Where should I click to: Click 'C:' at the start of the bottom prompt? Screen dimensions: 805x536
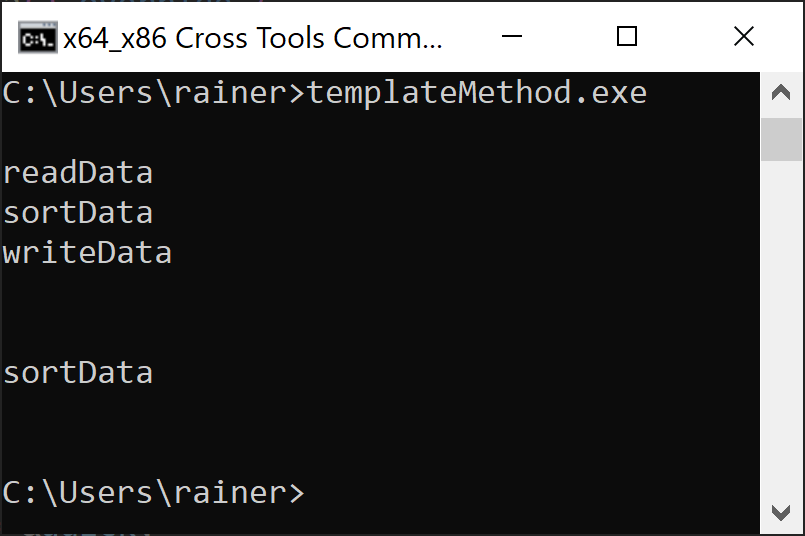click(20, 492)
